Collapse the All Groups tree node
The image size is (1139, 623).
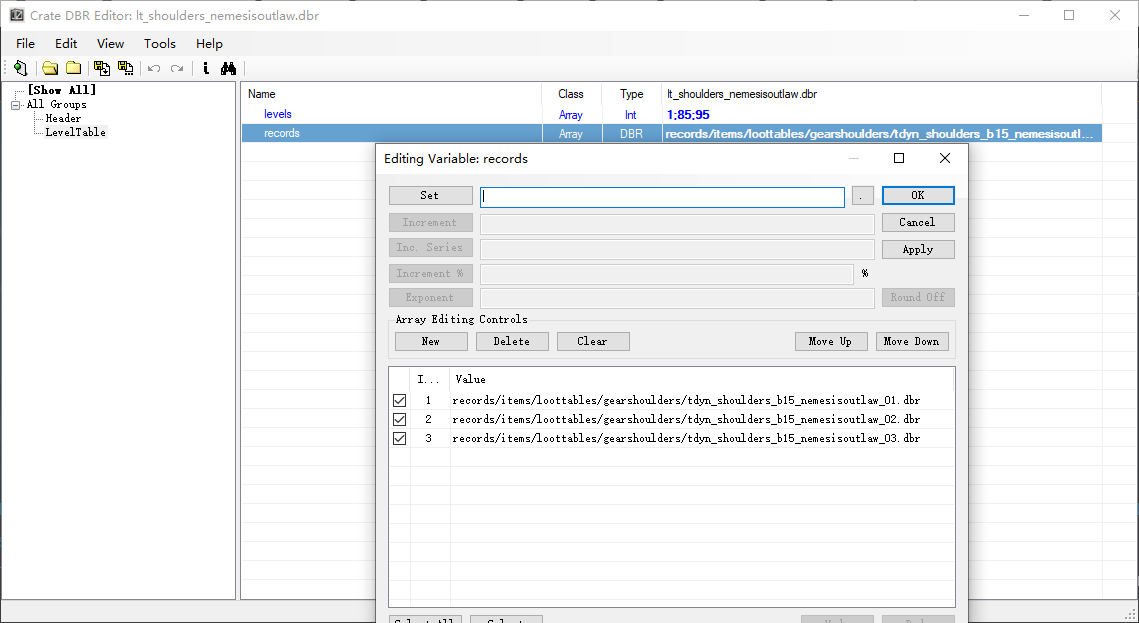point(15,105)
